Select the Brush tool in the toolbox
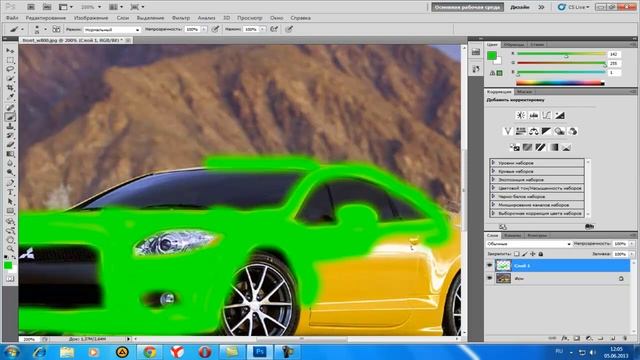 pos(10,117)
